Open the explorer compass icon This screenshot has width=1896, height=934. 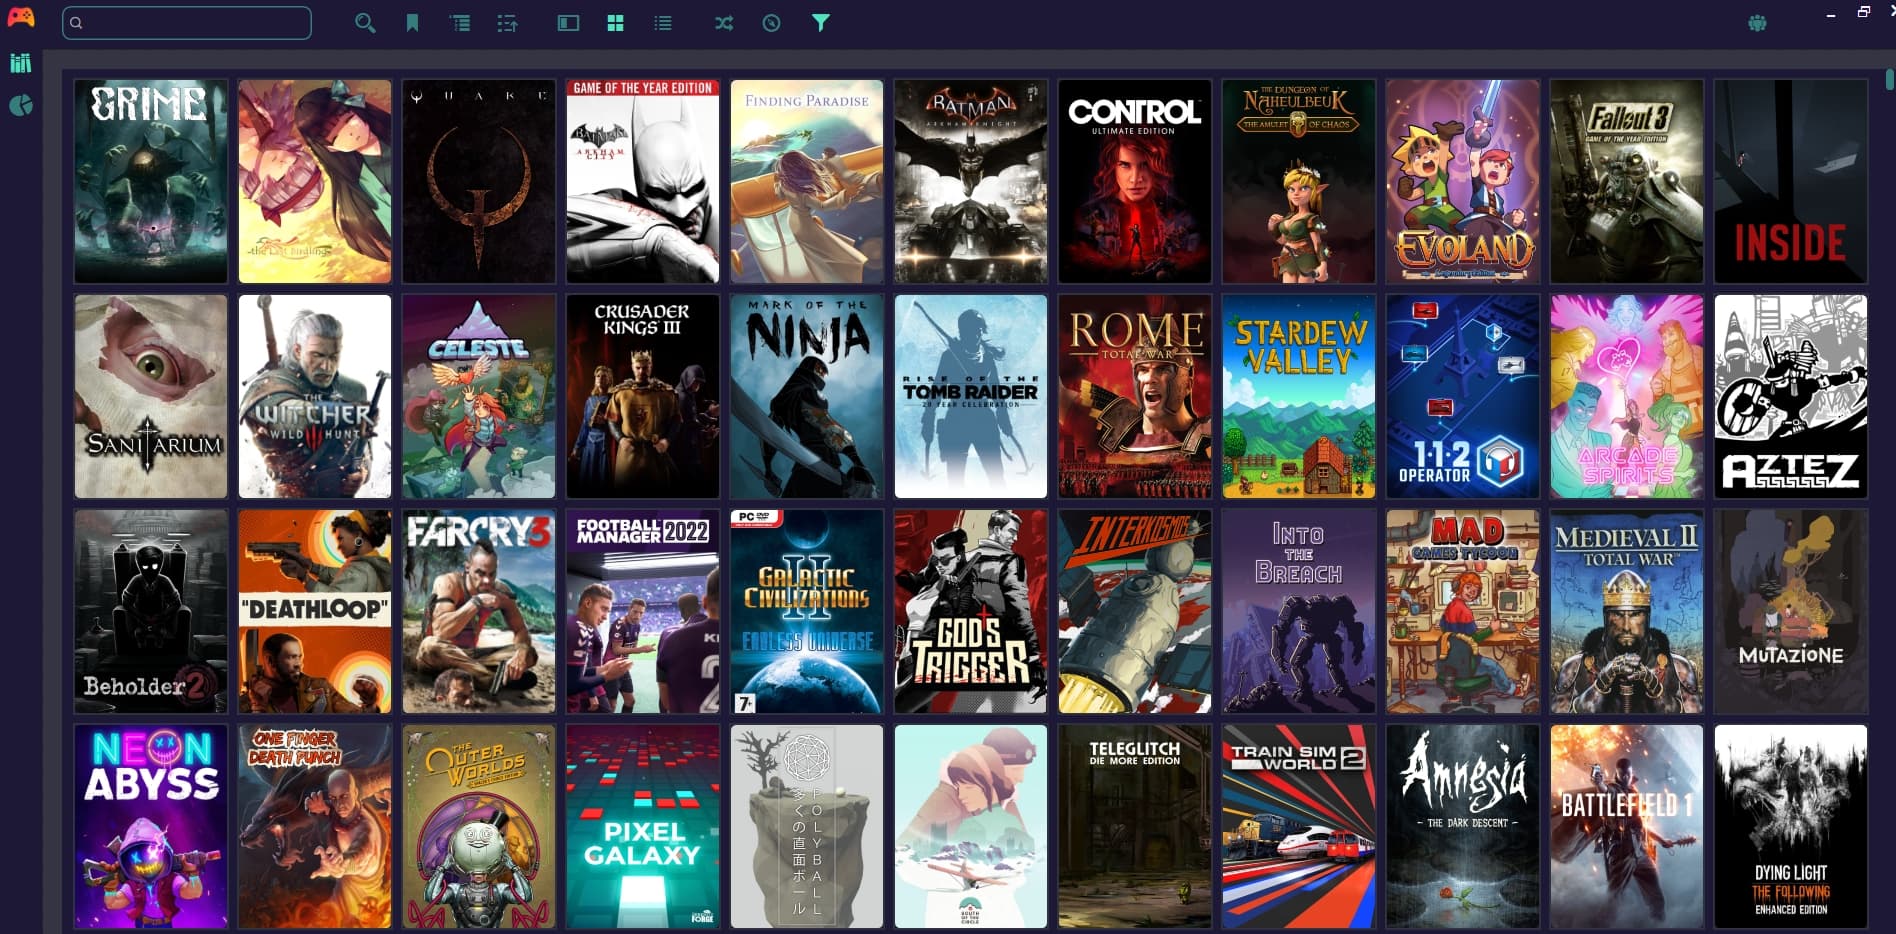771,23
